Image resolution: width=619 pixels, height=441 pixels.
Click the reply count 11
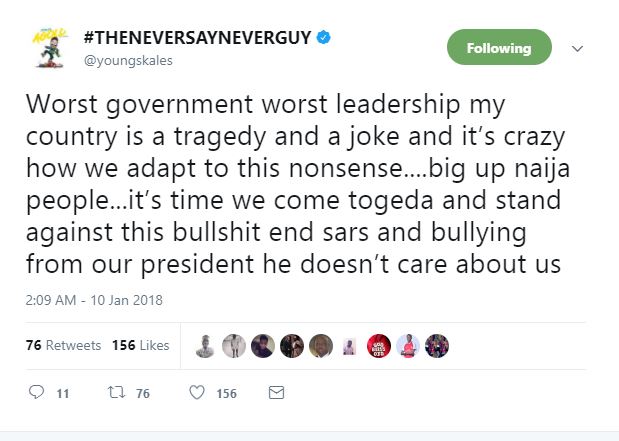click(x=62, y=394)
